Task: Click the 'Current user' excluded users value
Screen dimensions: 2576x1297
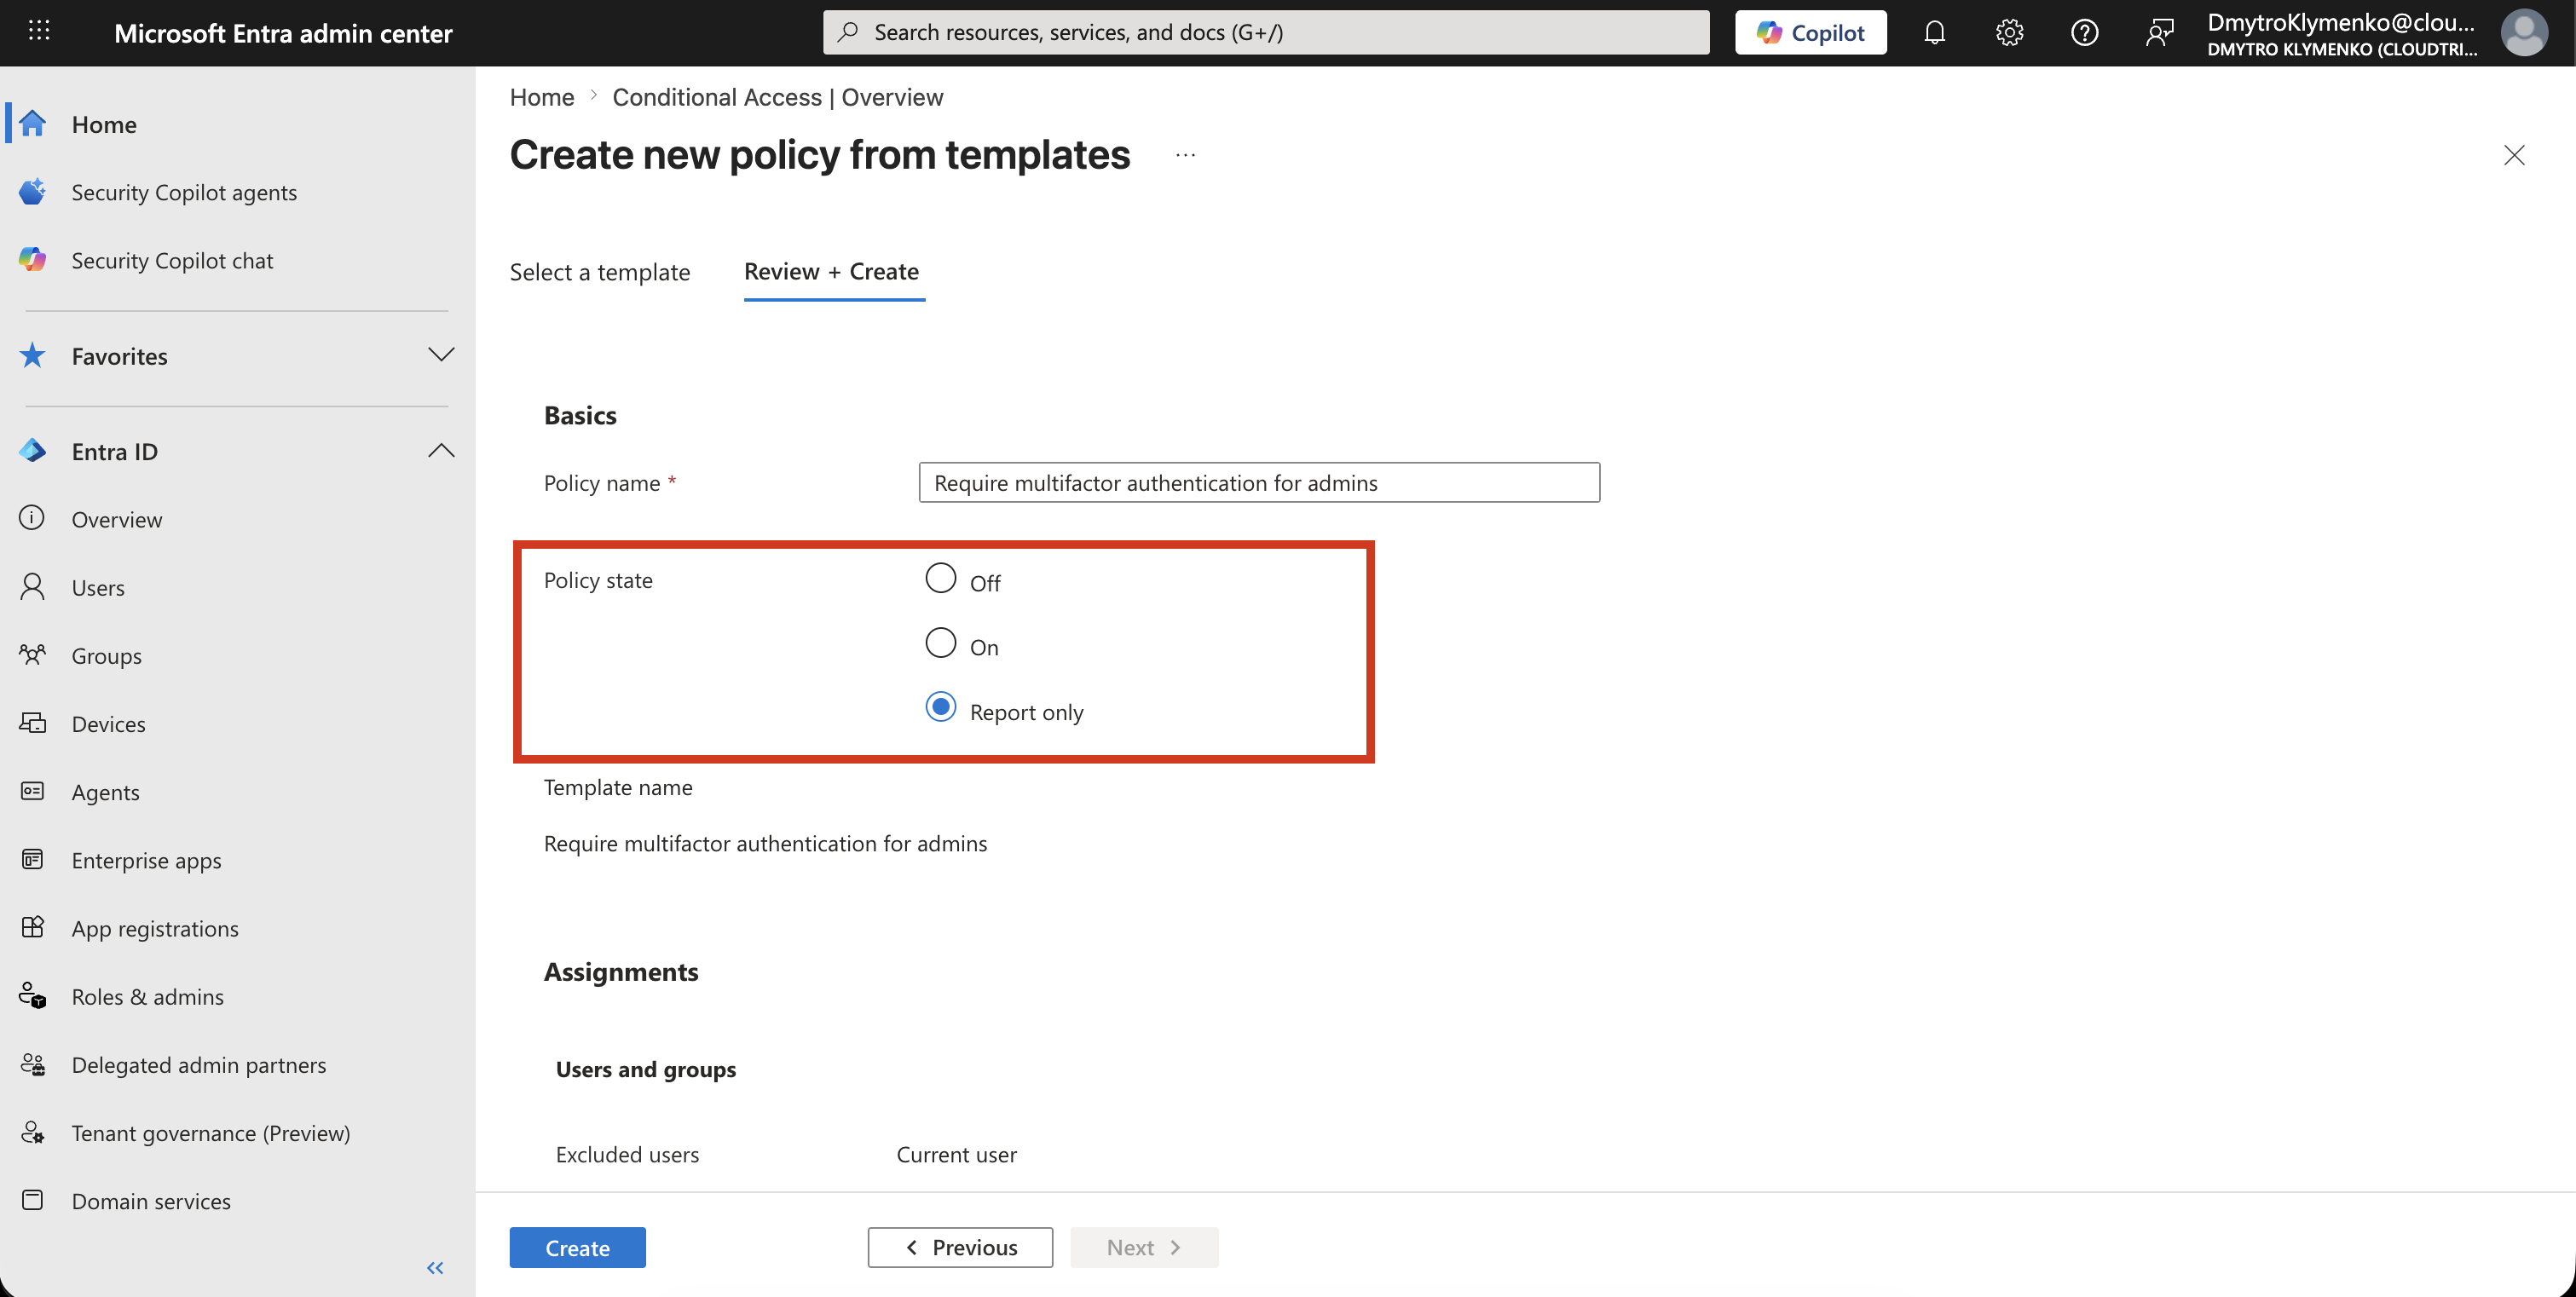Action: point(956,1154)
